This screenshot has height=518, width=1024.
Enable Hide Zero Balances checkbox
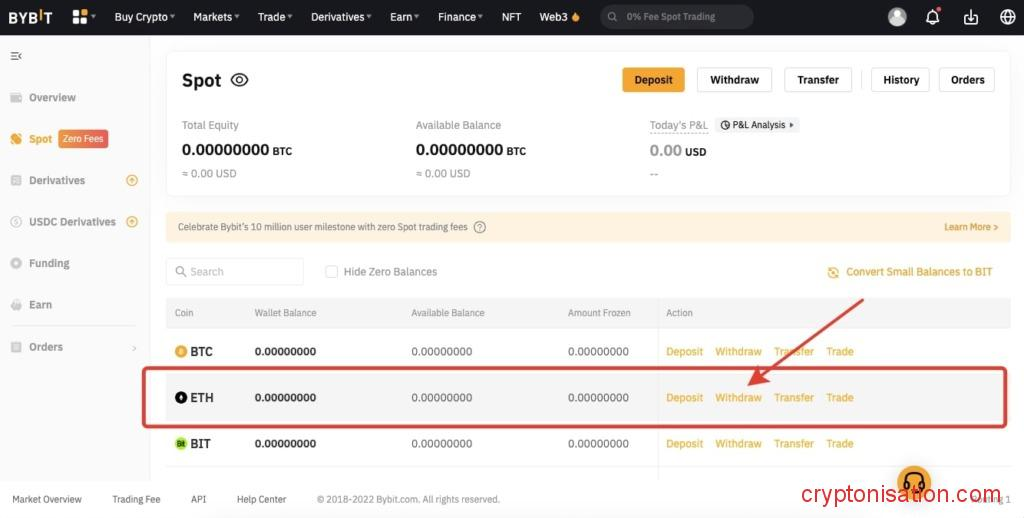332,272
